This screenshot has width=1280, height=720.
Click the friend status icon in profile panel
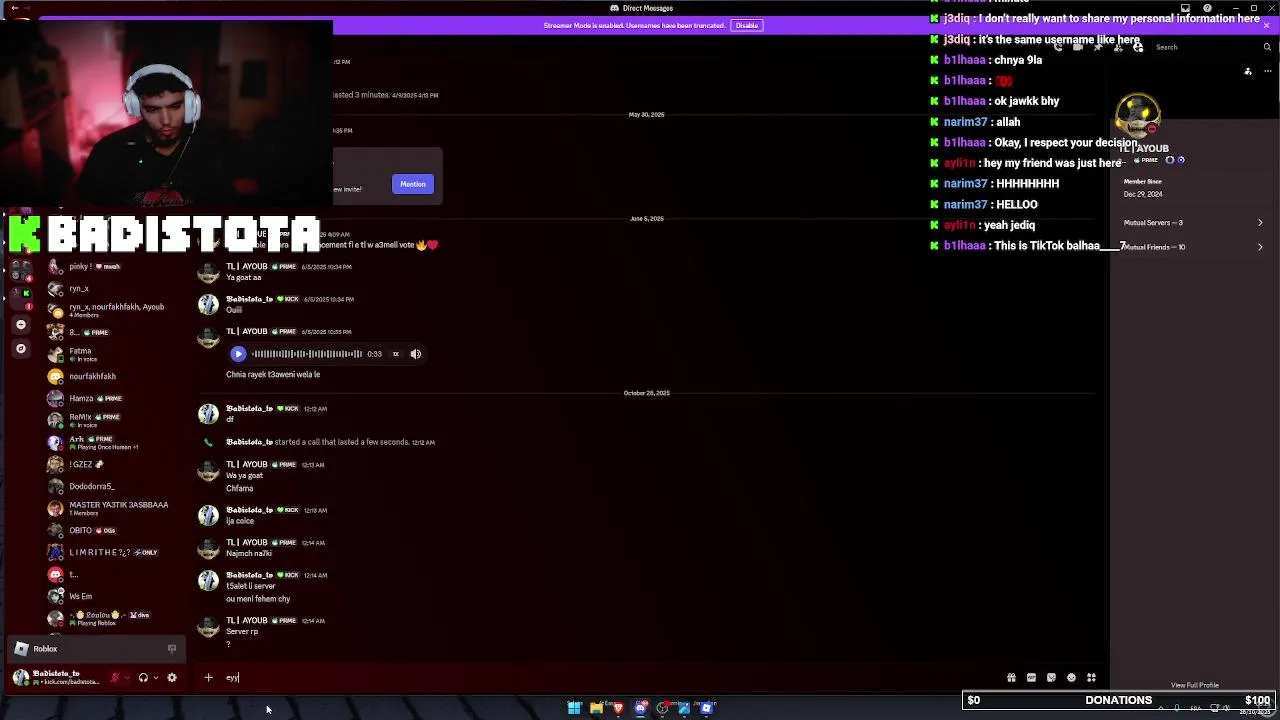pyautogui.click(x=1248, y=72)
